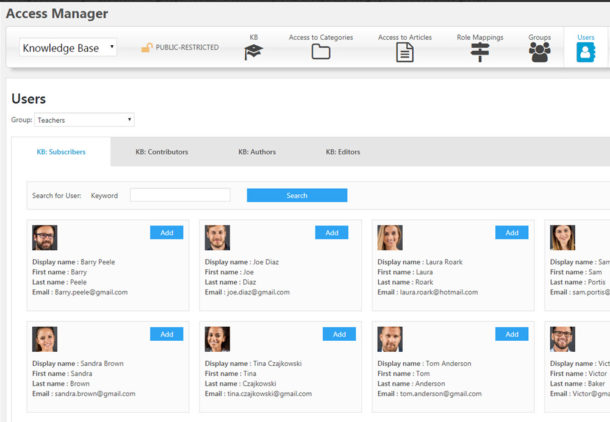Screen dimensions: 610x422
Task: Click email Barry.peele@gmail.com
Action: point(91,292)
